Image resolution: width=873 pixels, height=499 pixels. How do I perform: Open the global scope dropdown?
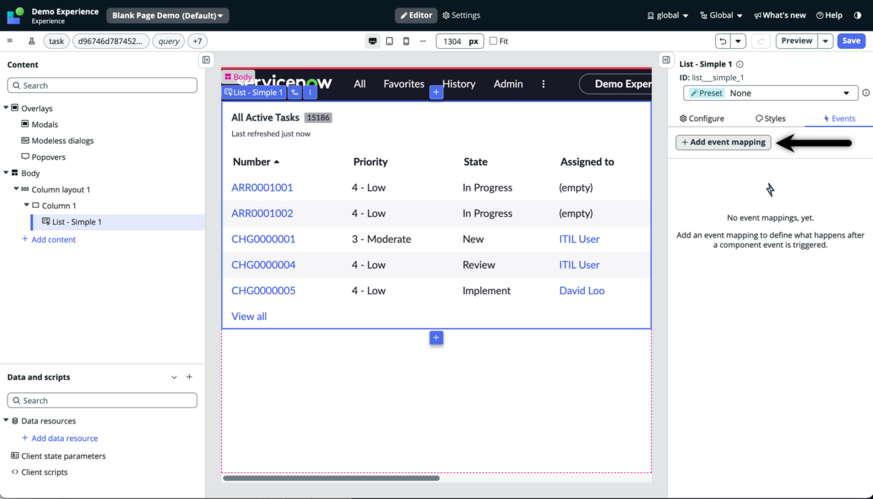(x=668, y=16)
